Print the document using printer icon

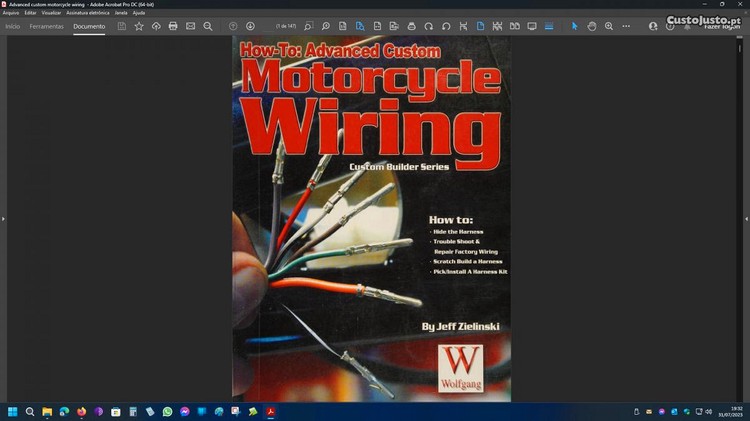click(173, 26)
